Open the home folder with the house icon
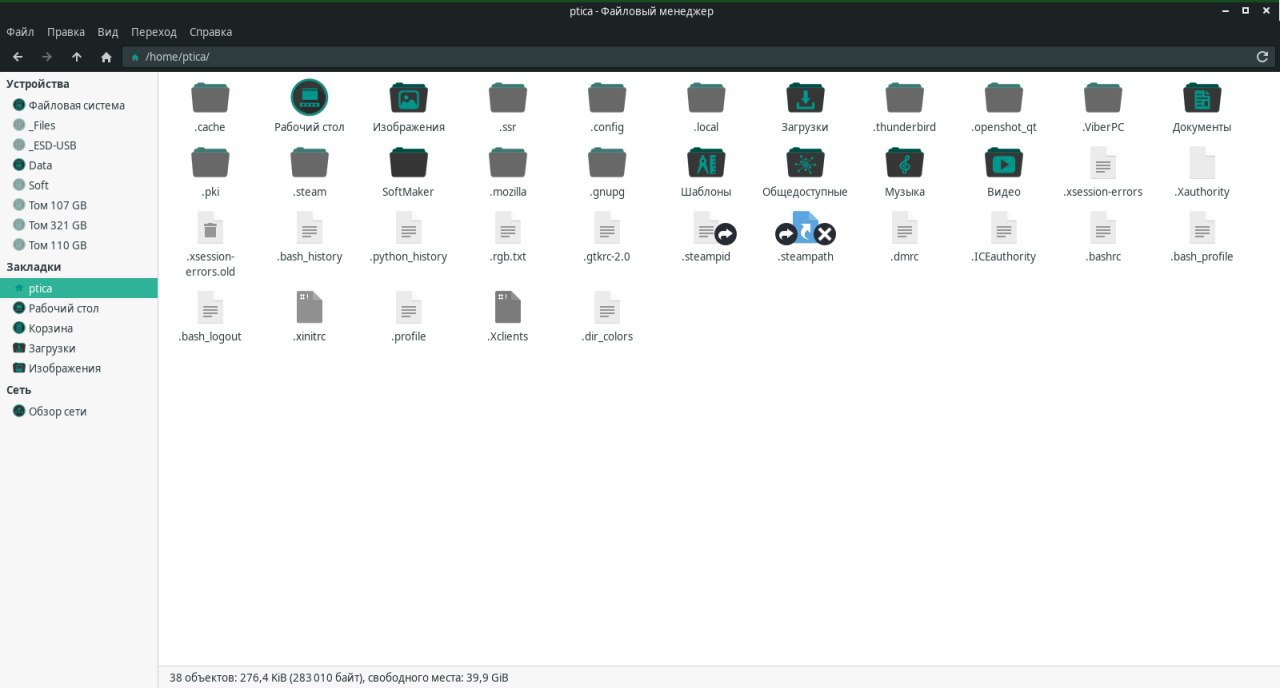This screenshot has width=1280, height=688. [x=106, y=57]
